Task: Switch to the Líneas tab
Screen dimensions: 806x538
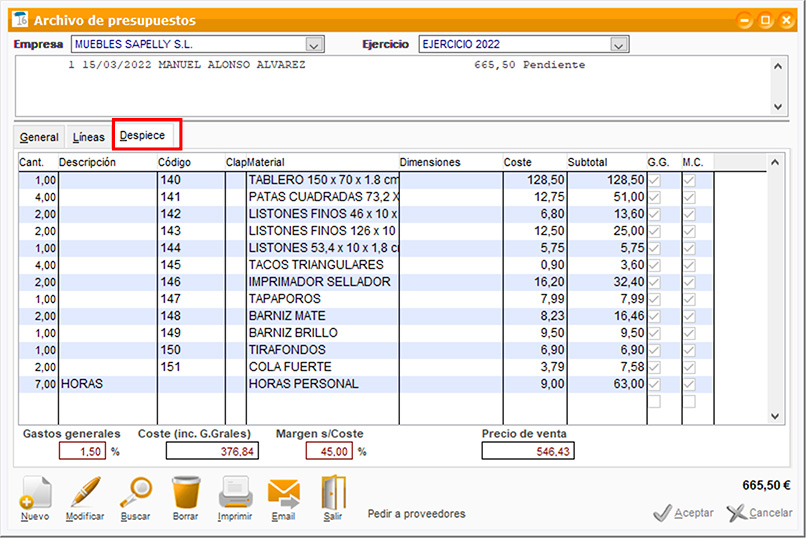Action: [x=88, y=137]
